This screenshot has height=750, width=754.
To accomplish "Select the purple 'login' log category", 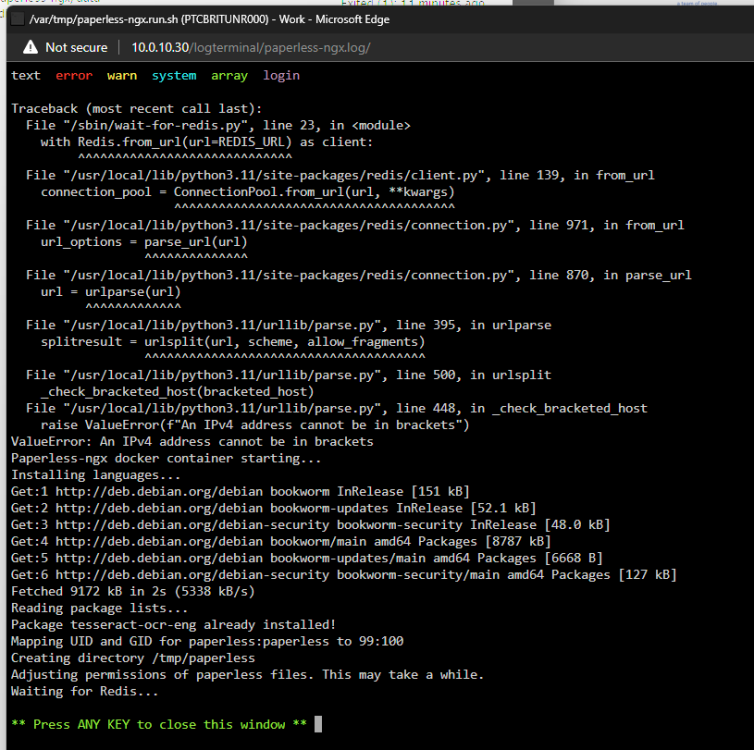I will coord(281,75).
